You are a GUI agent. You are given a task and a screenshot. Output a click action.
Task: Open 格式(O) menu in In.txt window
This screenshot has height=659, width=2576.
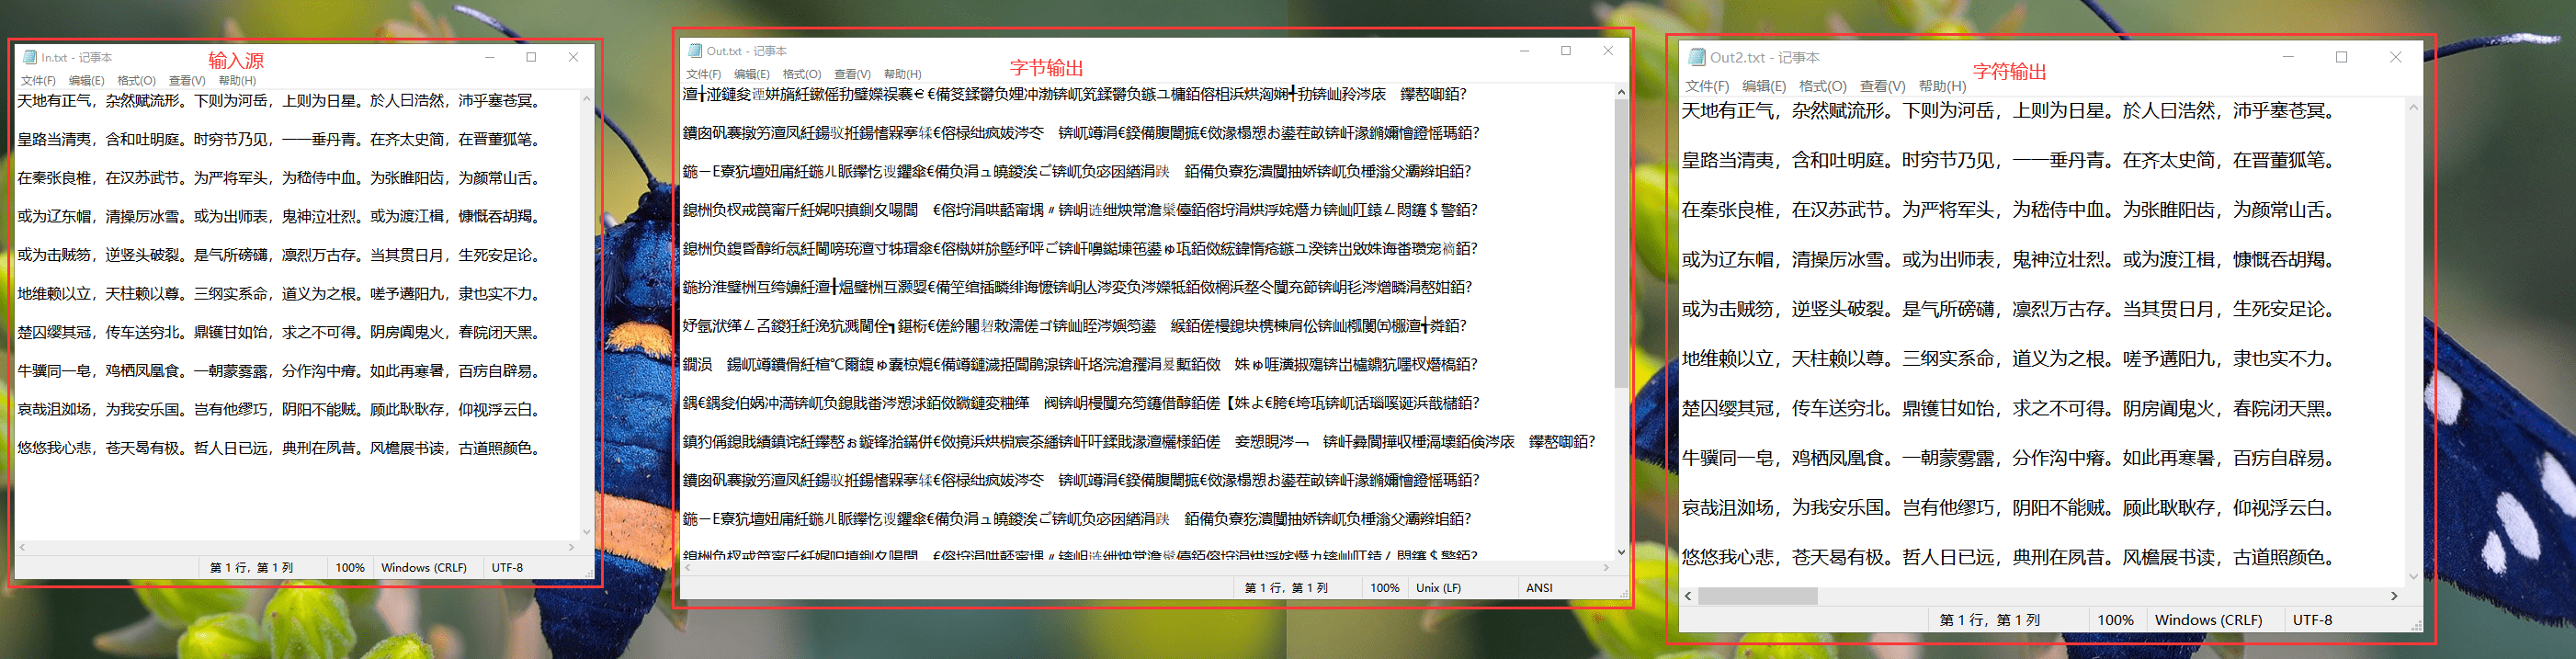click(136, 80)
